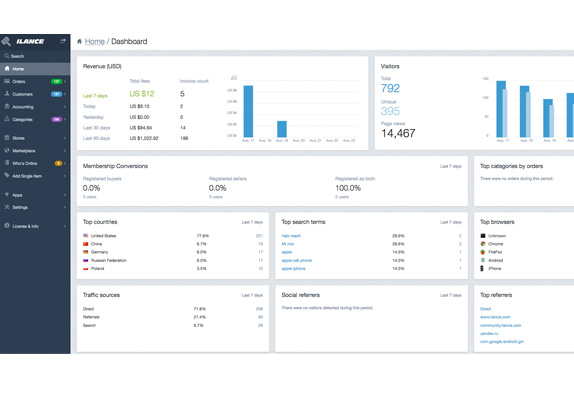Click the FireFox icon under Top browsers
The height and width of the screenshot is (393, 574).
coord(483,252)
